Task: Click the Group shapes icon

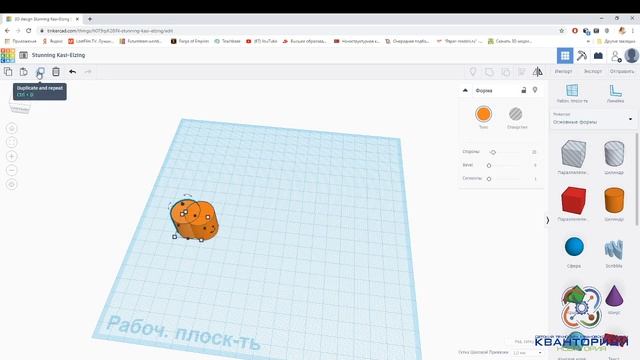Action: 489,72
